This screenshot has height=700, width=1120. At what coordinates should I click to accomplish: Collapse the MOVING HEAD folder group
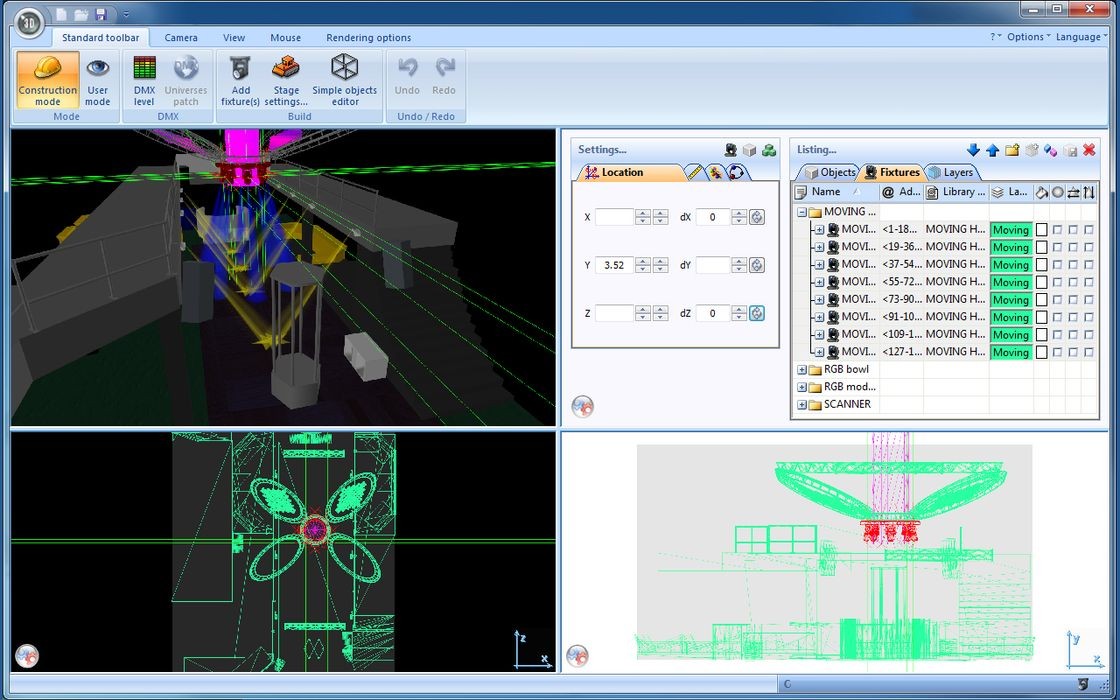click(802, 212)
